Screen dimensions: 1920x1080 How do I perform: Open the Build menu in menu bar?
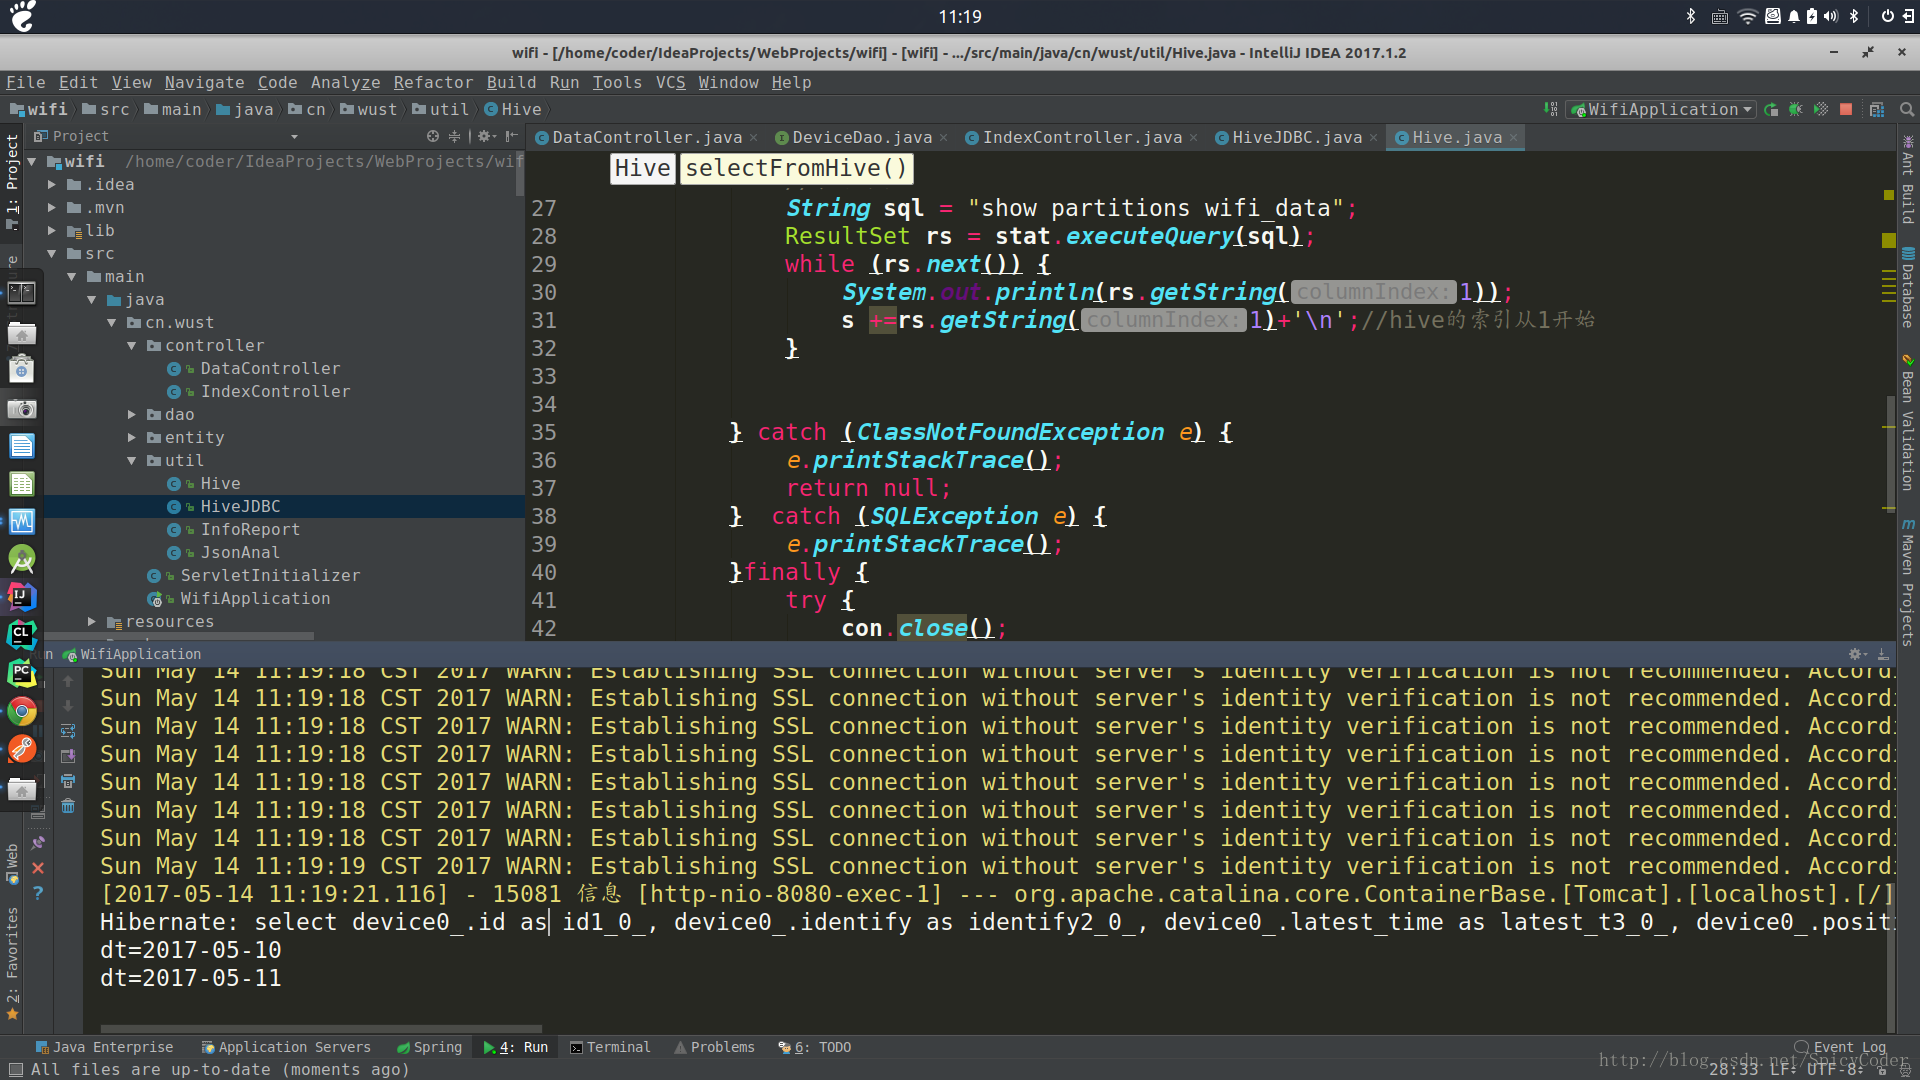(508, 82)
